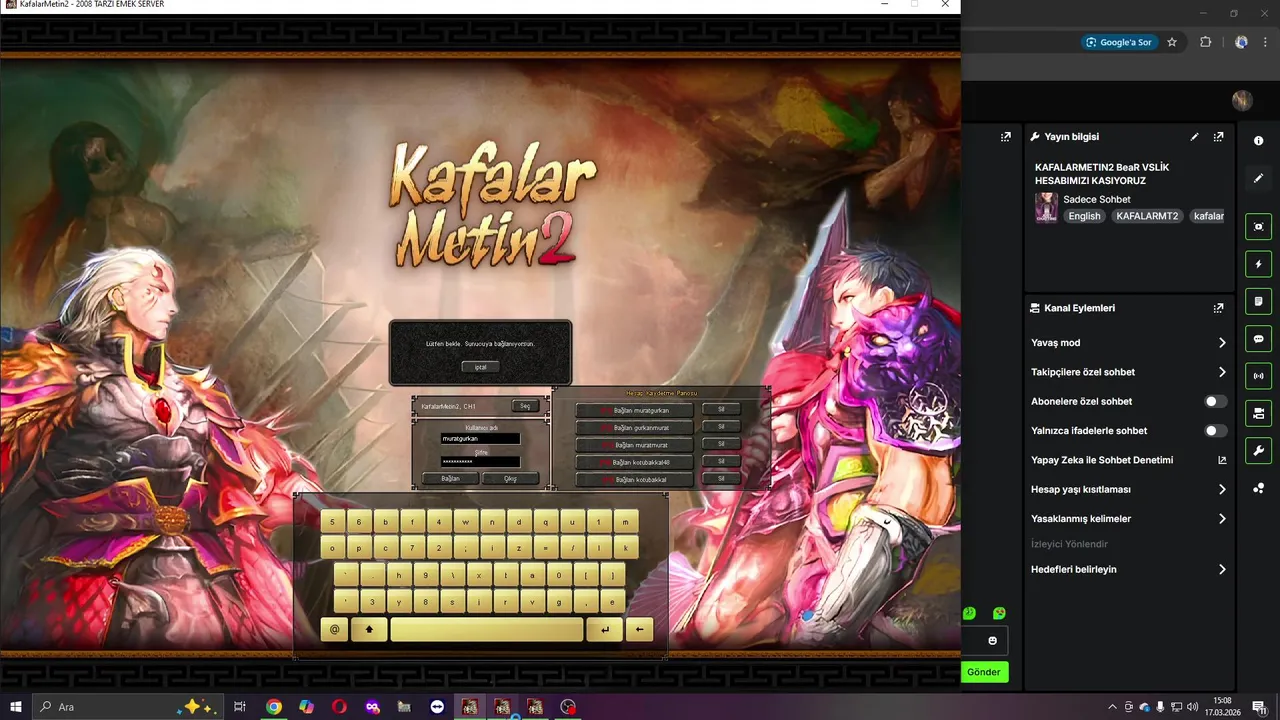Delete saved account kotubakkal48 with Sil
1280x720 pixels.
(x=721, y=462)
